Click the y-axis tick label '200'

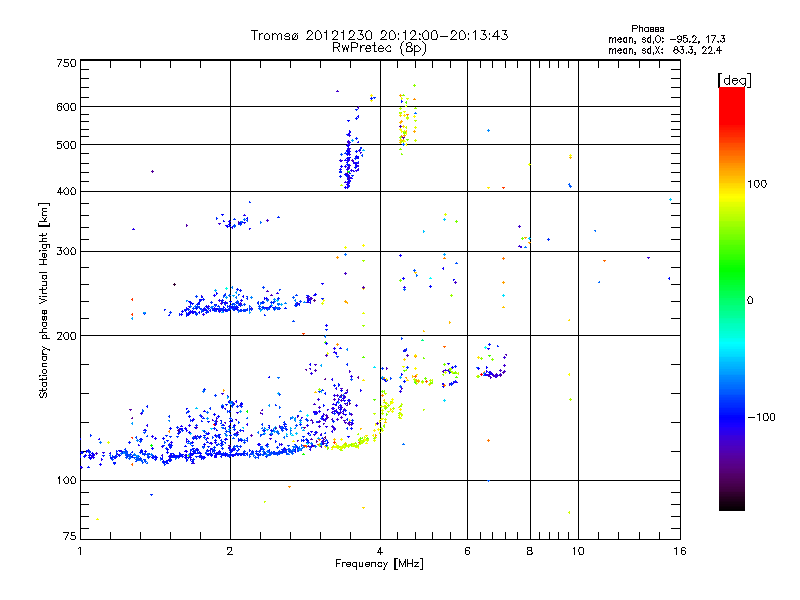tap(66, 336)
